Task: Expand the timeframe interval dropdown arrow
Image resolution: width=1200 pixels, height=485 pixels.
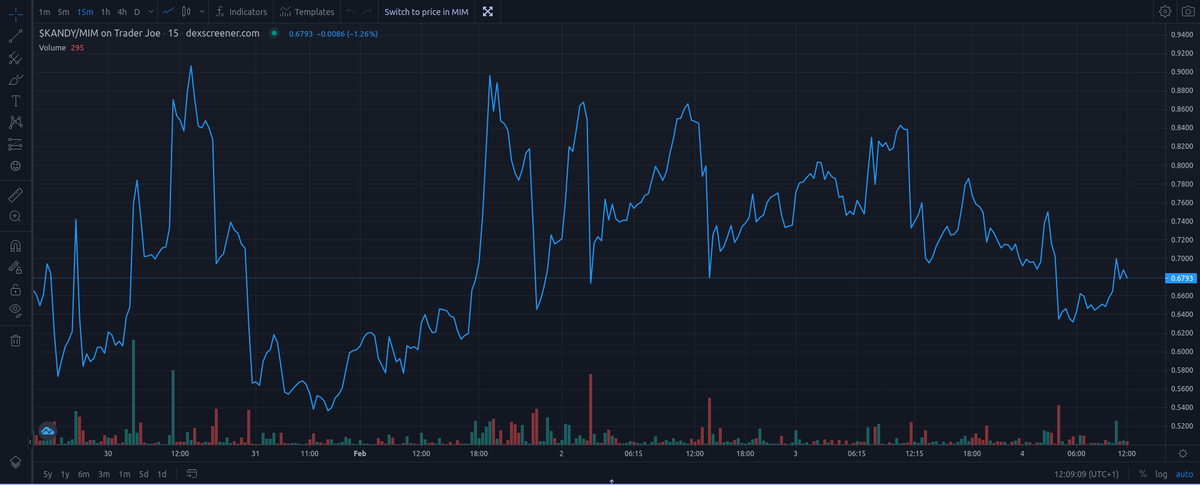Action: (150, 12)
